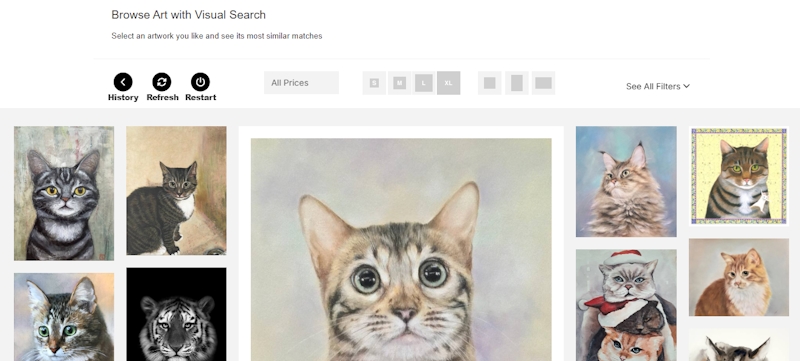Open the orange cat painting thumbnail
The height and width of the screenshot is (361, 800).
tap(739, 277)
